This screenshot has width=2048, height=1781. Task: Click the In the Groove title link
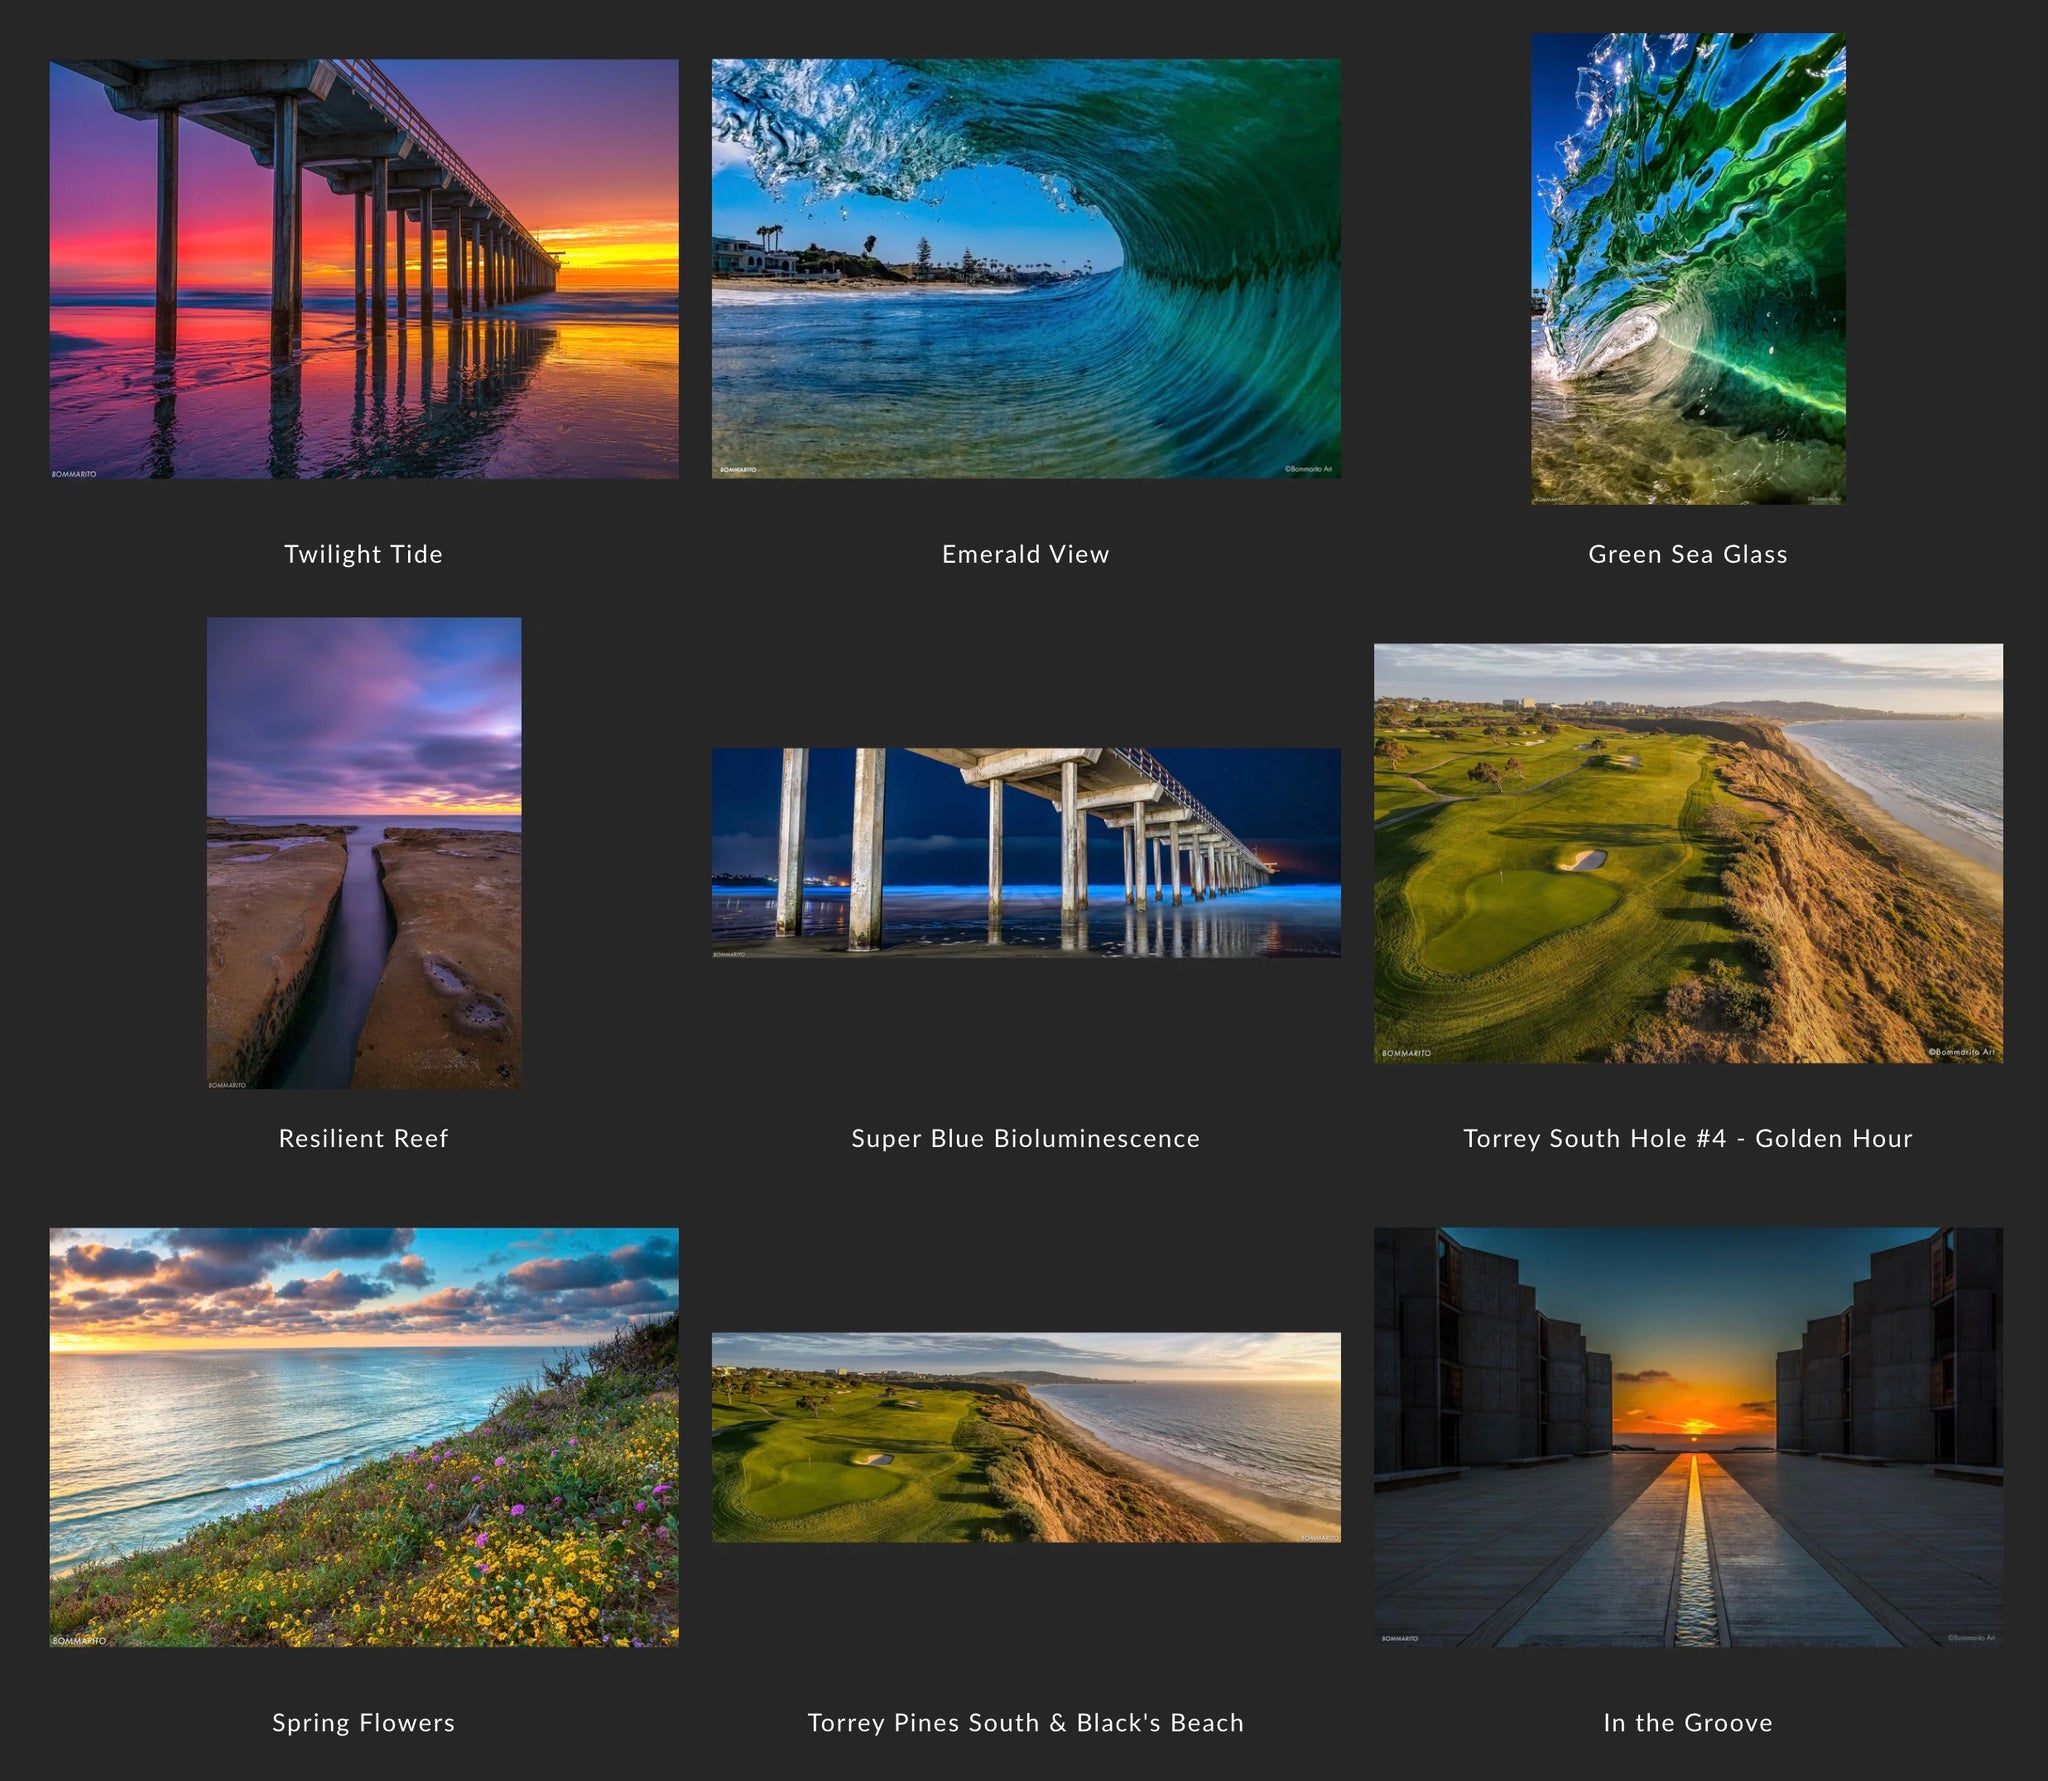pyautogui.click(x=1688, y=1722)
